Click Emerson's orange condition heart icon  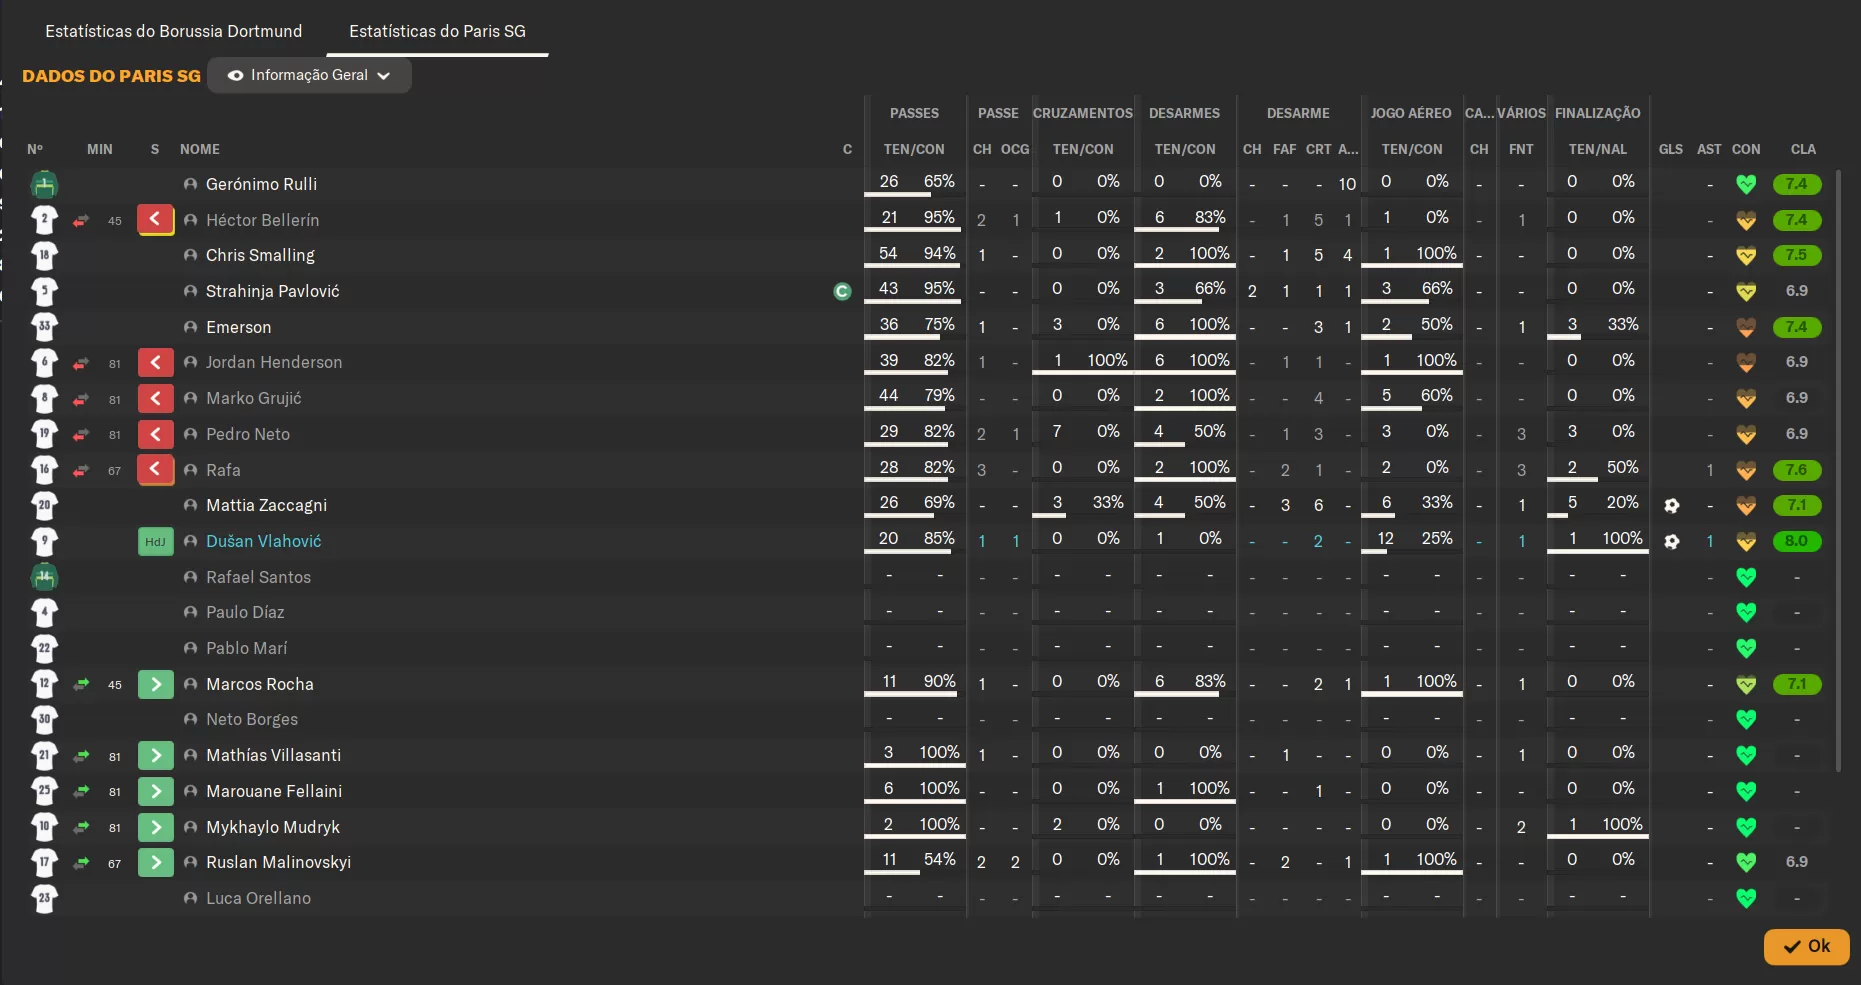pos(1746,327)
